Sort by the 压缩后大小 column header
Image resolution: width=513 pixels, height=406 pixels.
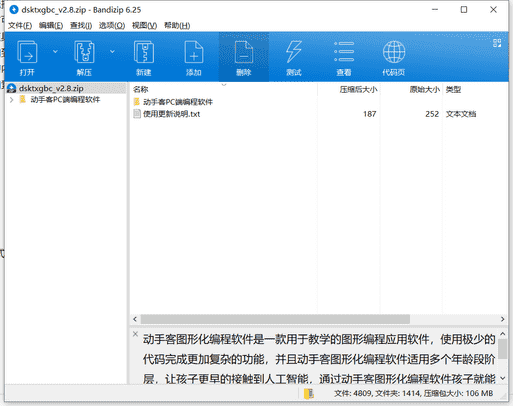coord(358,89)
